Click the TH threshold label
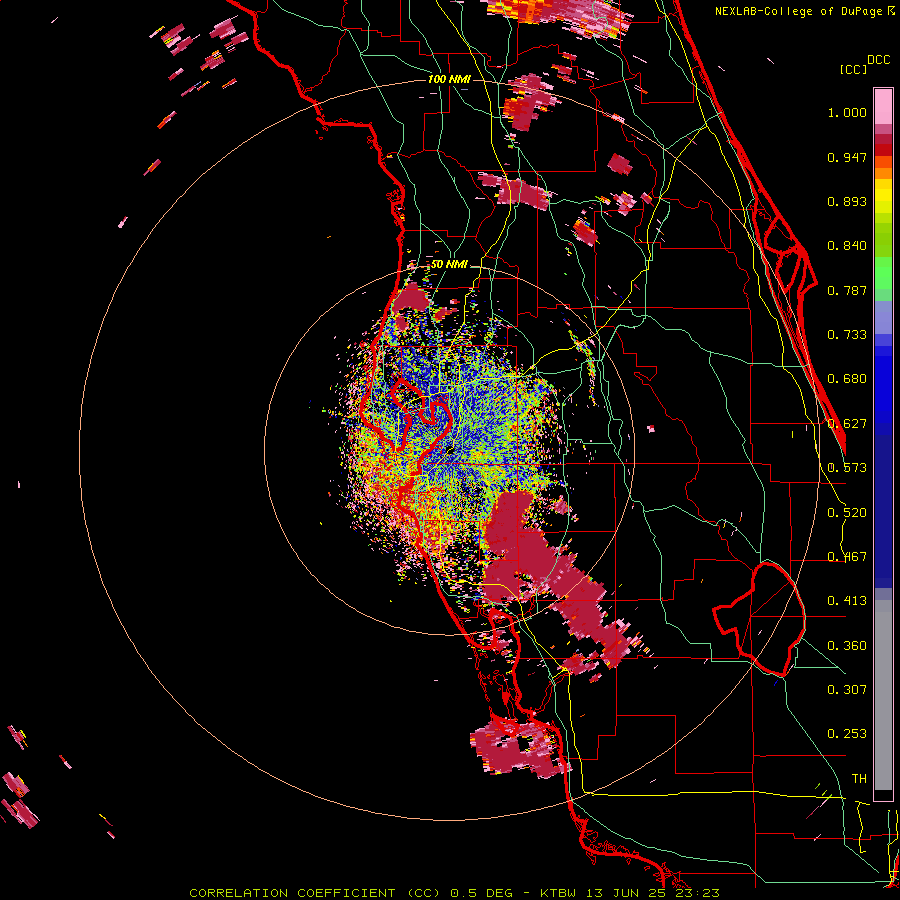This screenshot has width=900, height=900. coord(859,779)
